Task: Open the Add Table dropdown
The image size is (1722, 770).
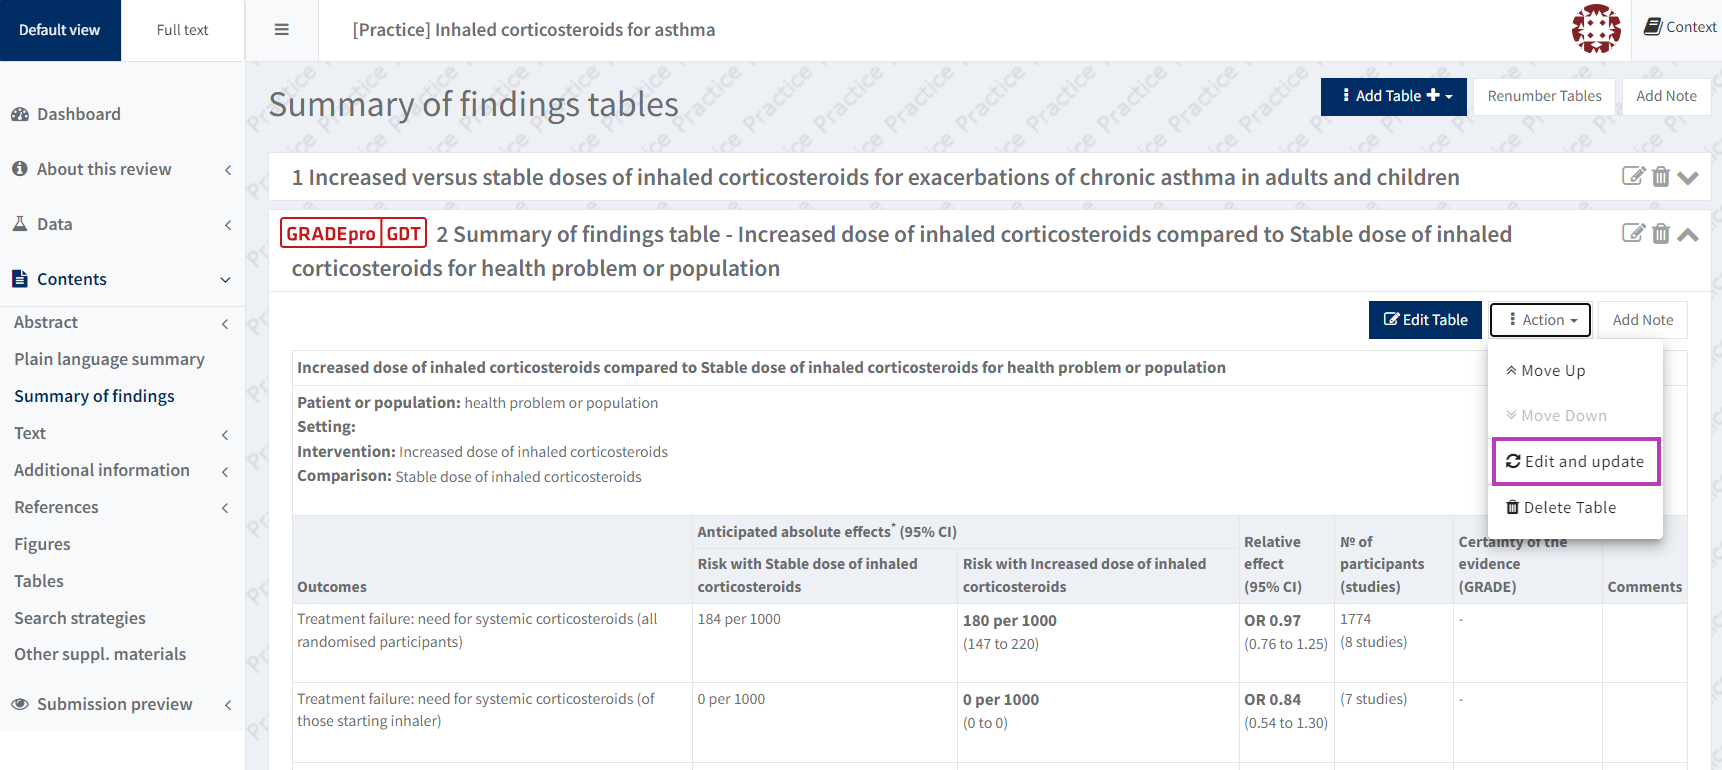Action: (1393, 96)
